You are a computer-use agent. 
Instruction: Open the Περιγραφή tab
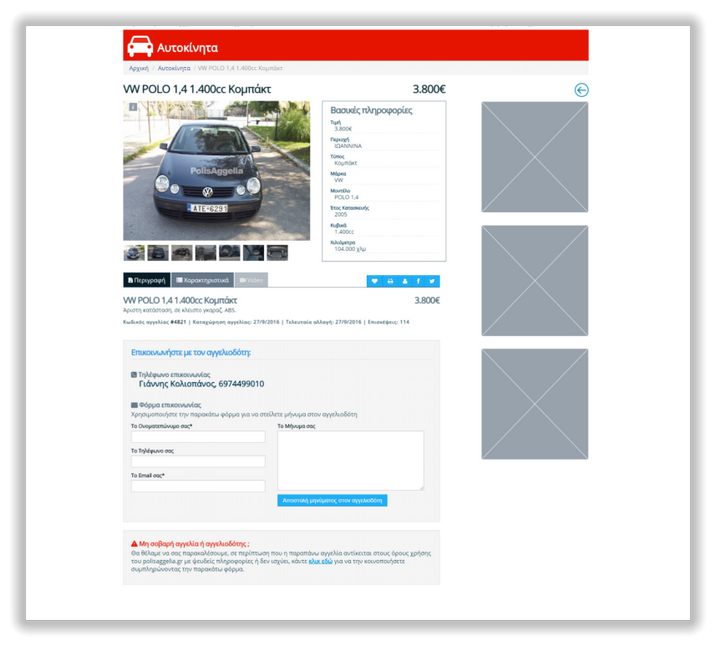pyautogui.click(x=146, y=280)
